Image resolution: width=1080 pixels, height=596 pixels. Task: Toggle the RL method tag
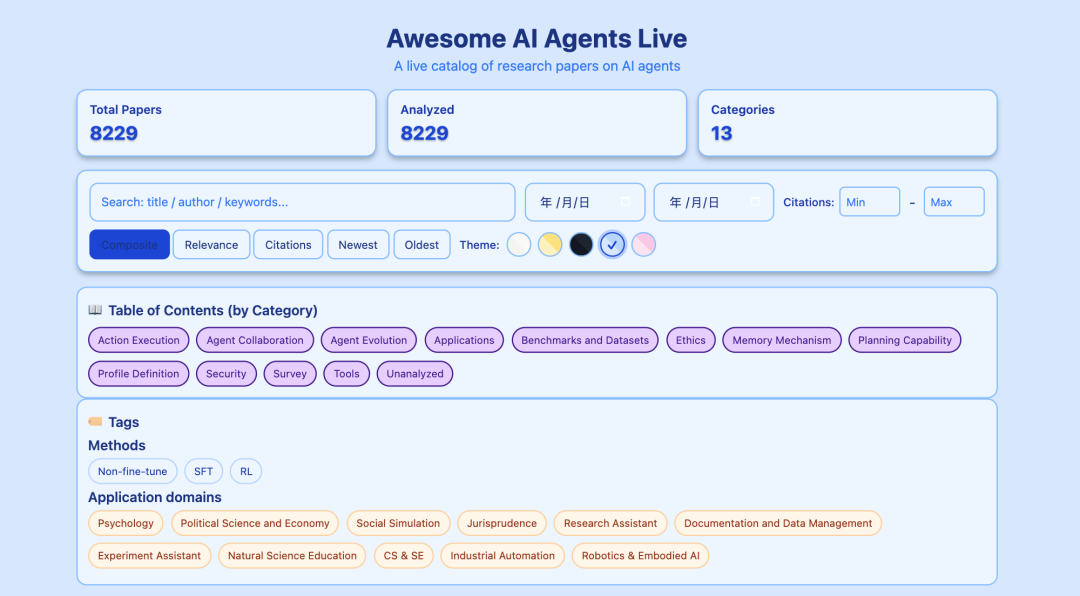click(x=246, y=471)
